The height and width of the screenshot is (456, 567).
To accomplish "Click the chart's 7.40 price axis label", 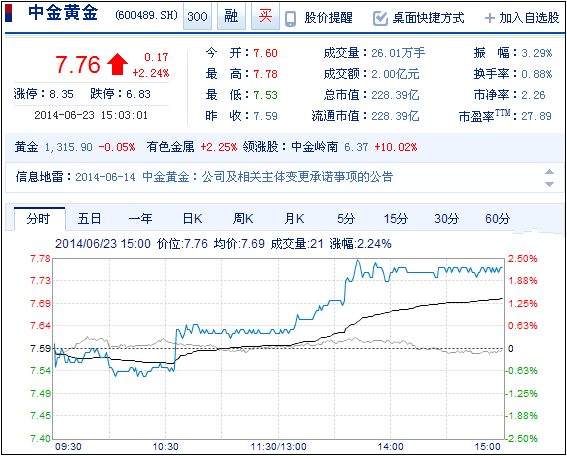I will [40, 439].
